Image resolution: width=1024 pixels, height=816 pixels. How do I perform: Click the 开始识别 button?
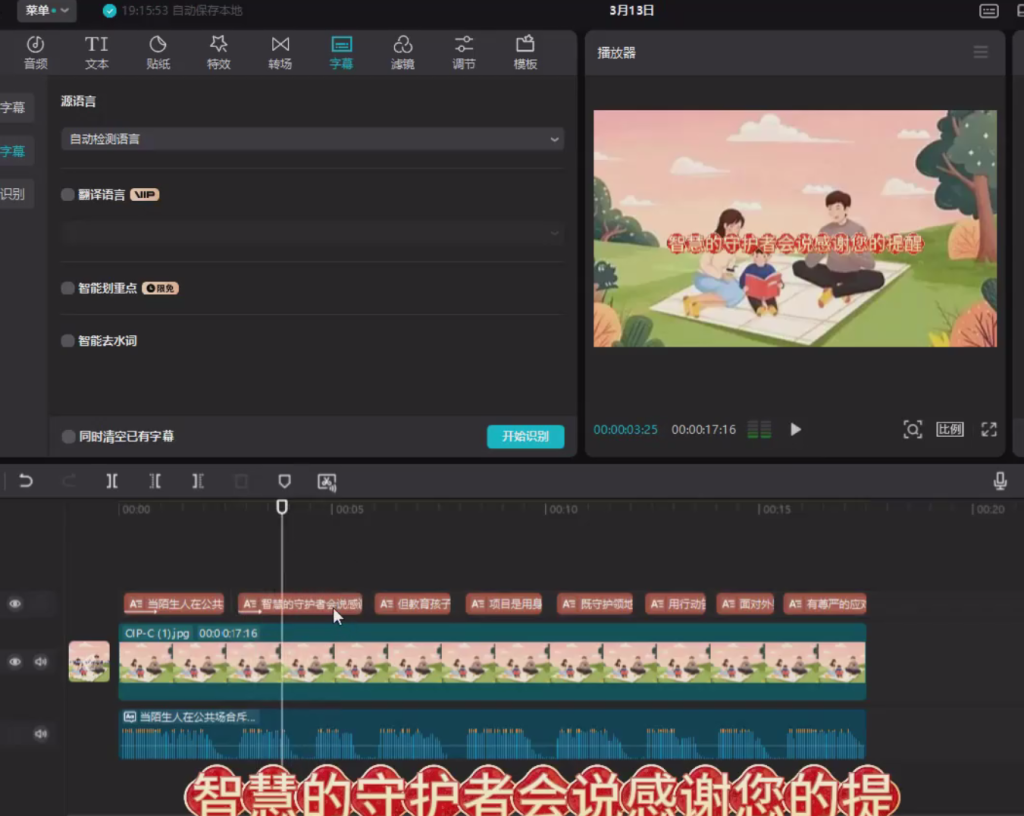pyautogui.click(x=525, y=436)
